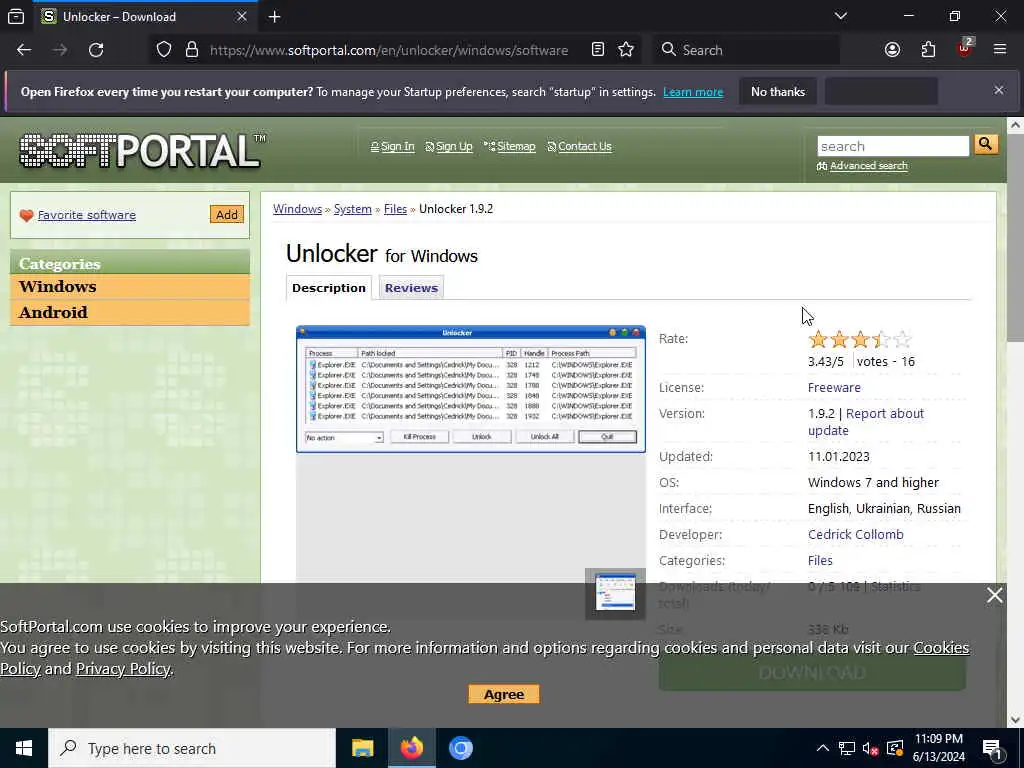Click the scrollbar down arrow
Screen dimensions: 1024x768
tap(1016, 720)
